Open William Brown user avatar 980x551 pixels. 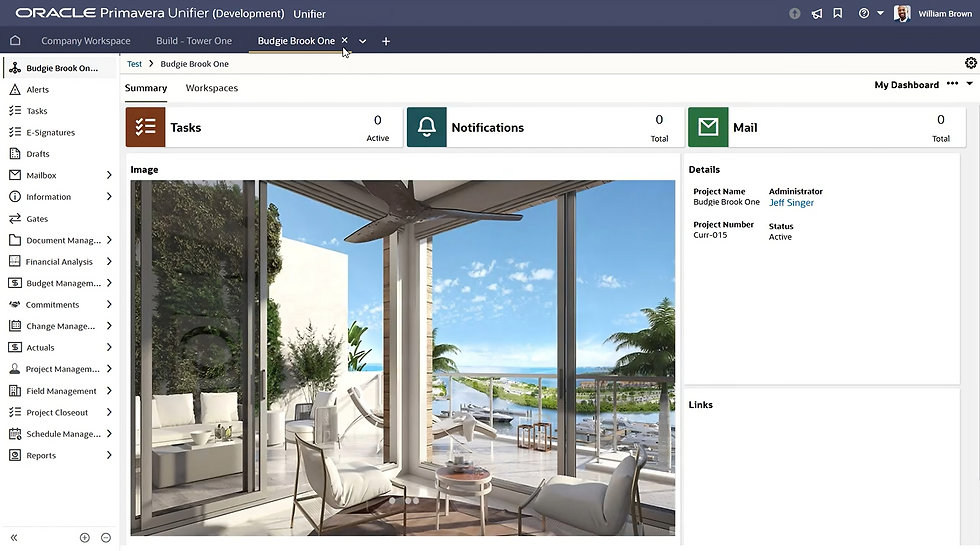click(x=902, y=13)
